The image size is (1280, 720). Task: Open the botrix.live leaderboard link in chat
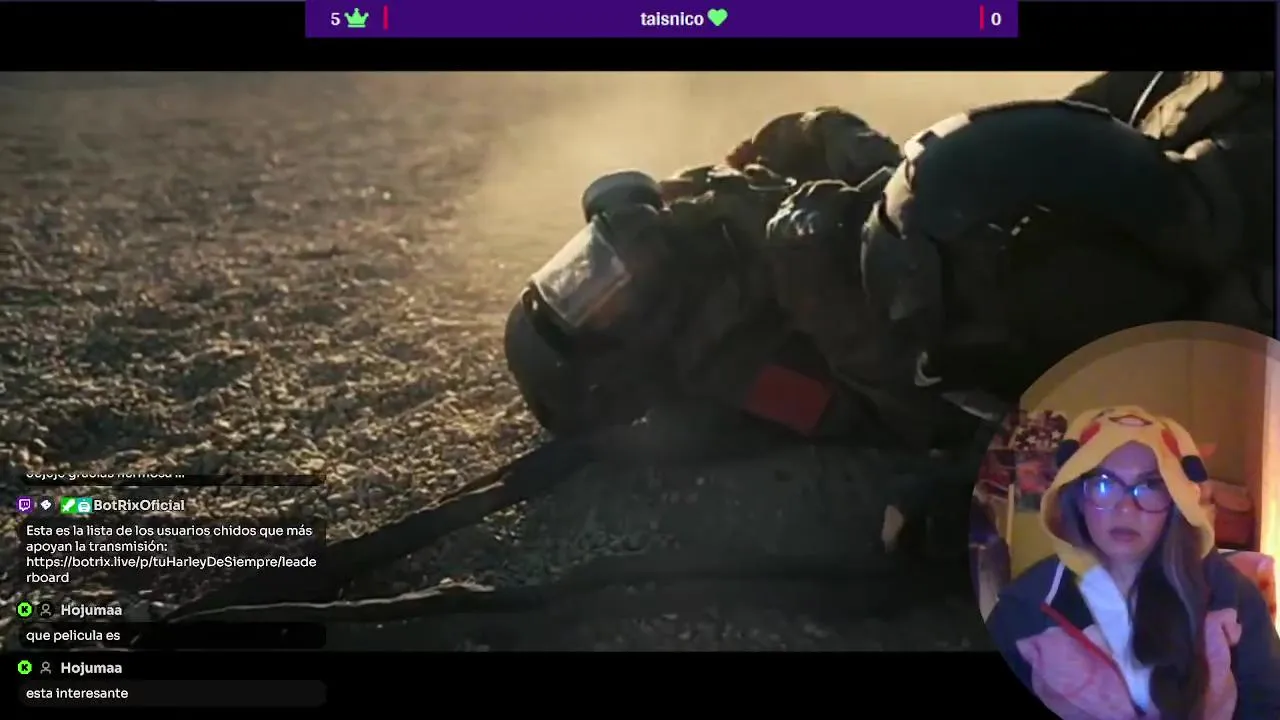[x=171, y=570]
